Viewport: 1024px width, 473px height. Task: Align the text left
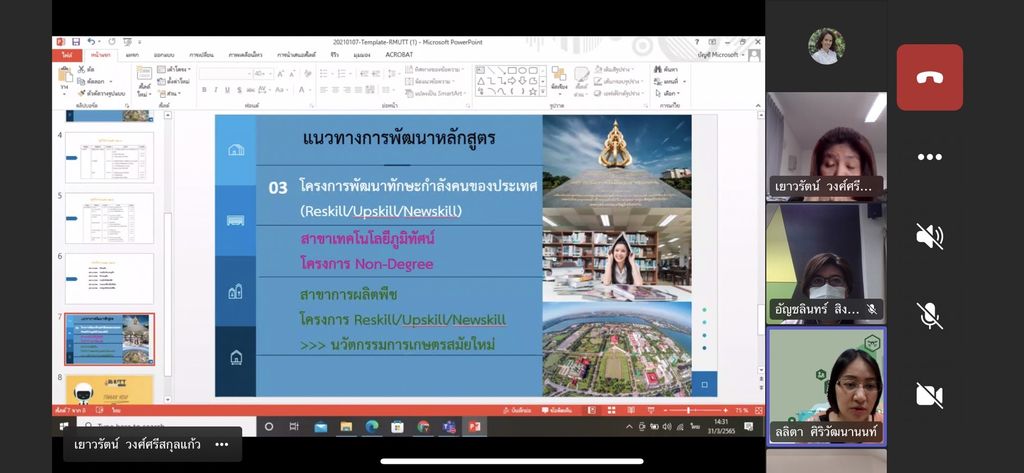[324, 90]
